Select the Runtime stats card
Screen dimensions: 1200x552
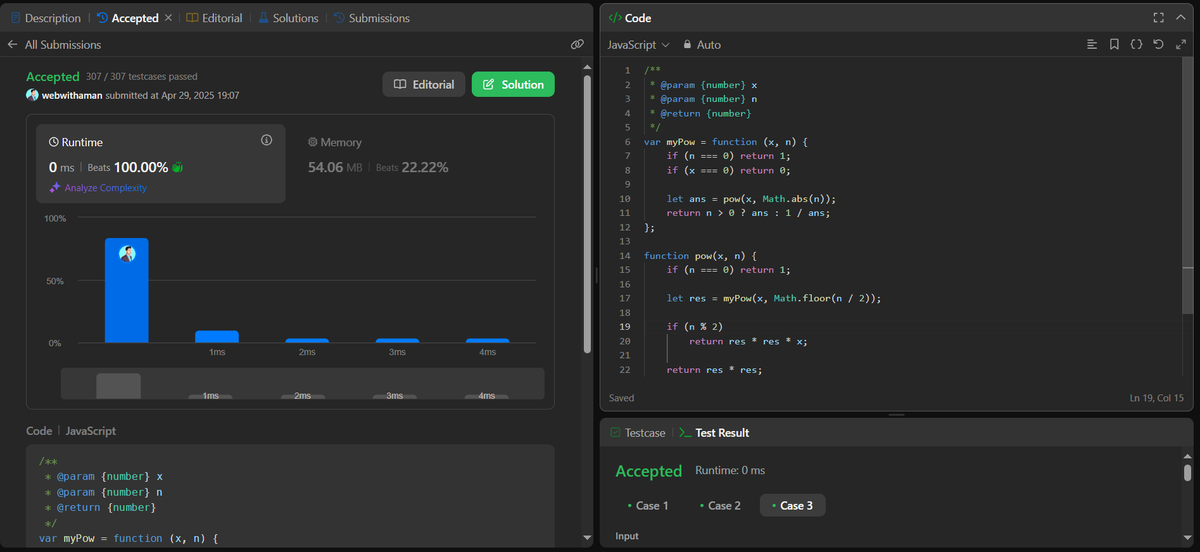(161, 164)
